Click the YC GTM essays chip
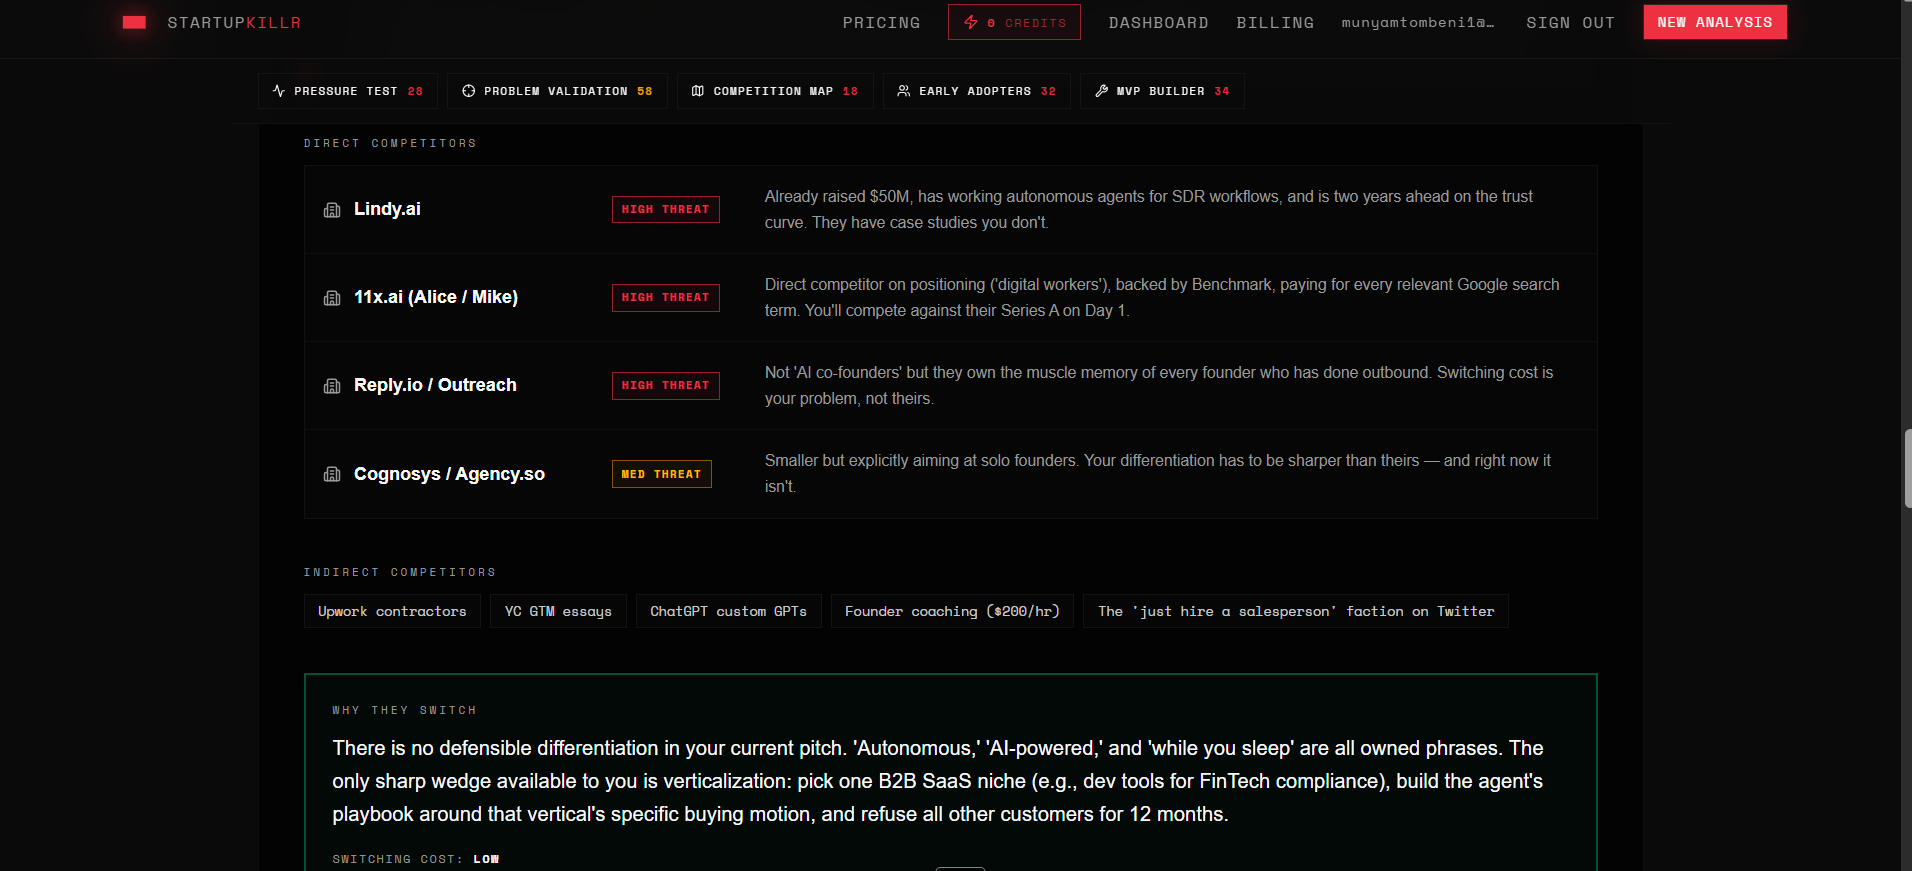Viewport: 1912px width, 871px height. click(x=558, y=611)
